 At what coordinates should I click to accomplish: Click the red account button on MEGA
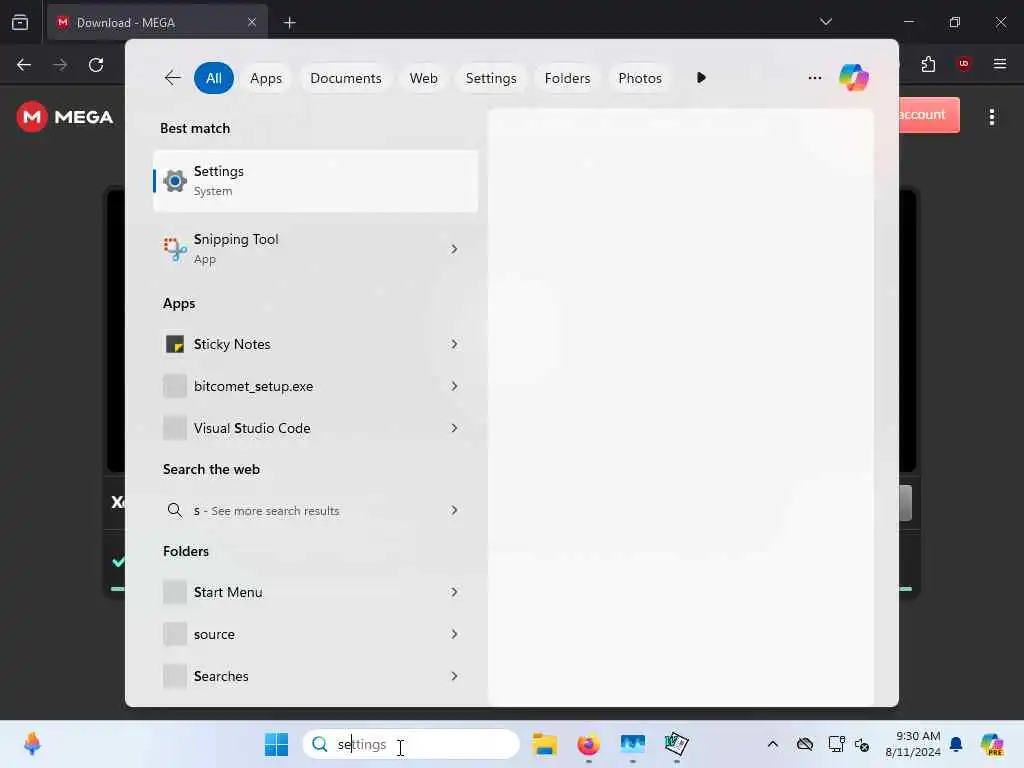(929, 115)
